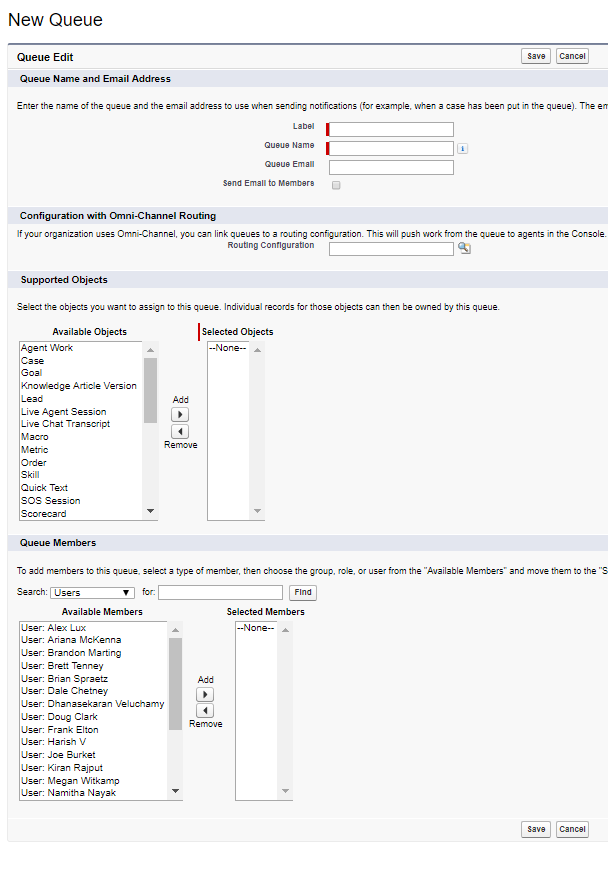The image size is (608, 885).
Task: Click Available Objects scroll up arrow
Action: (150, 350)
